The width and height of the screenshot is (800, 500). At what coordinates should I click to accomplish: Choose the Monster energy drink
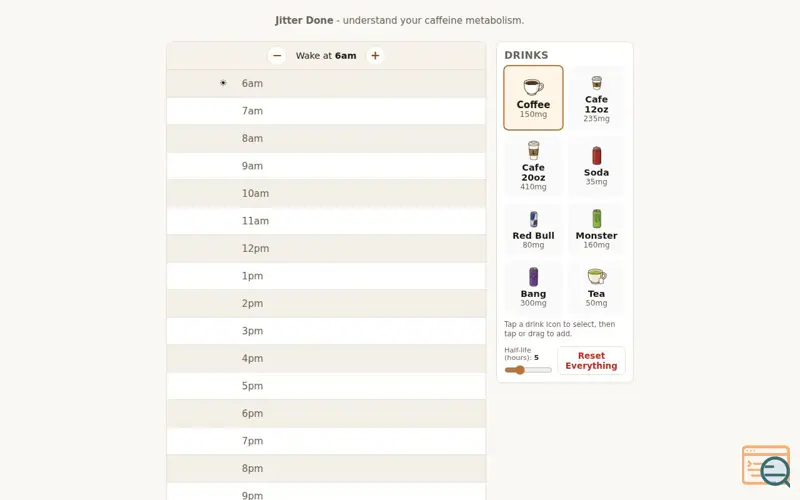(x=596, y=229)
